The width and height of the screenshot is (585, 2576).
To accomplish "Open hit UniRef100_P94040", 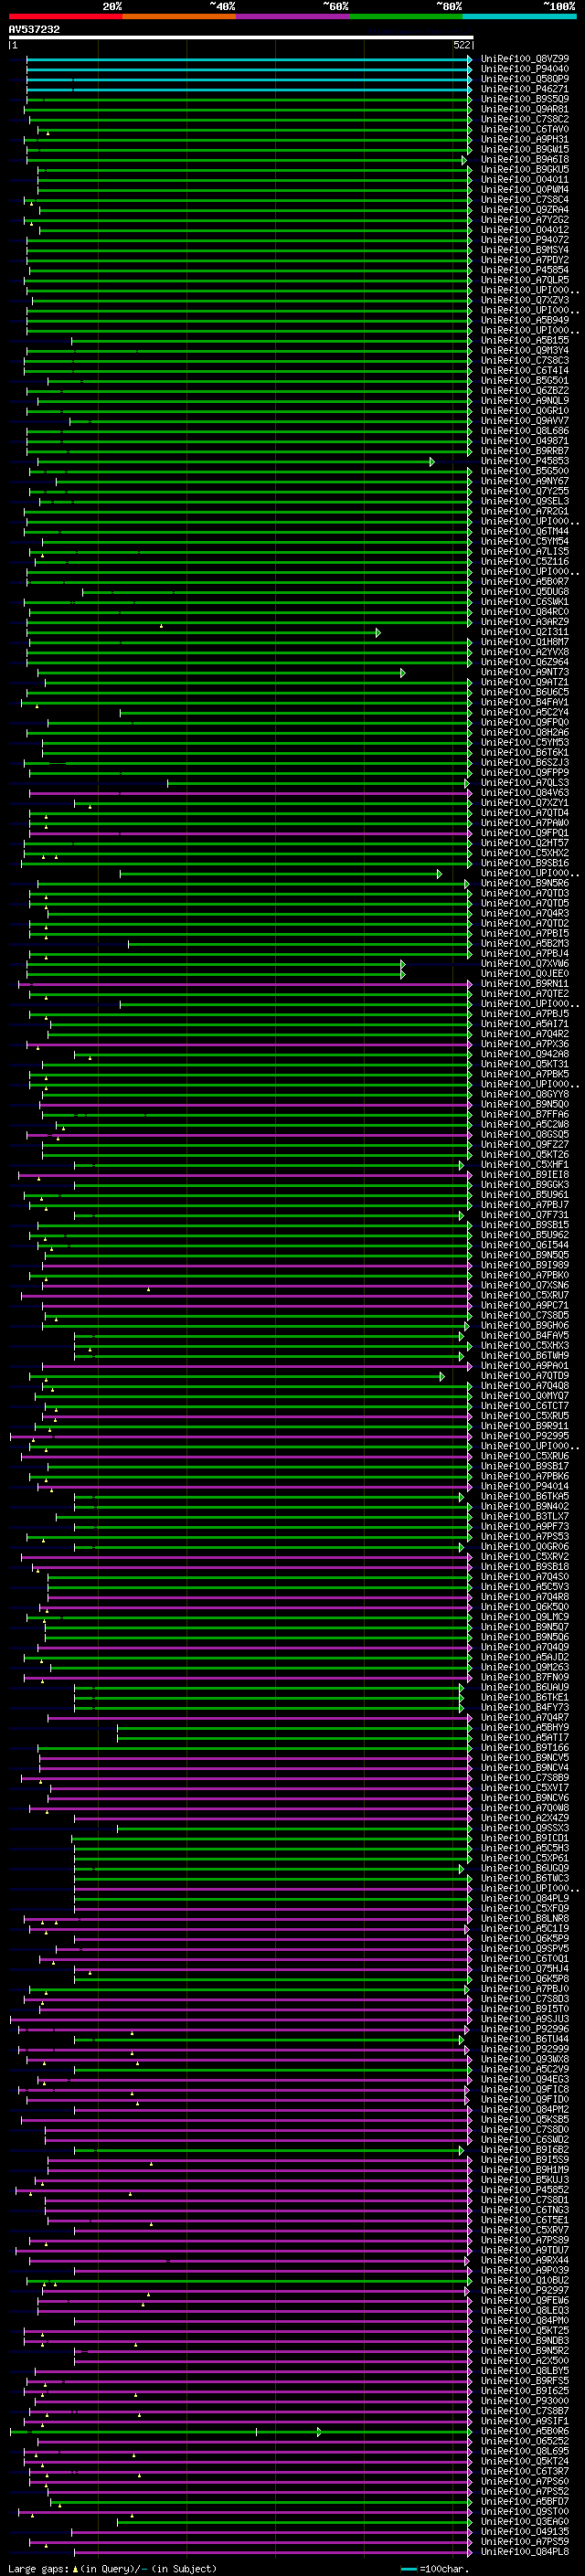I will [x=524, y=69].
